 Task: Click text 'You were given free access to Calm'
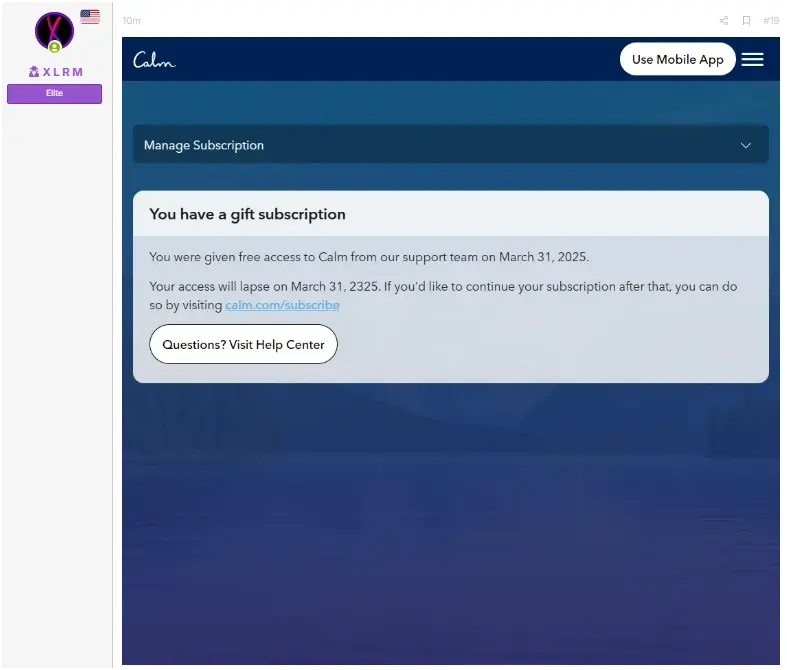[248, 257]
